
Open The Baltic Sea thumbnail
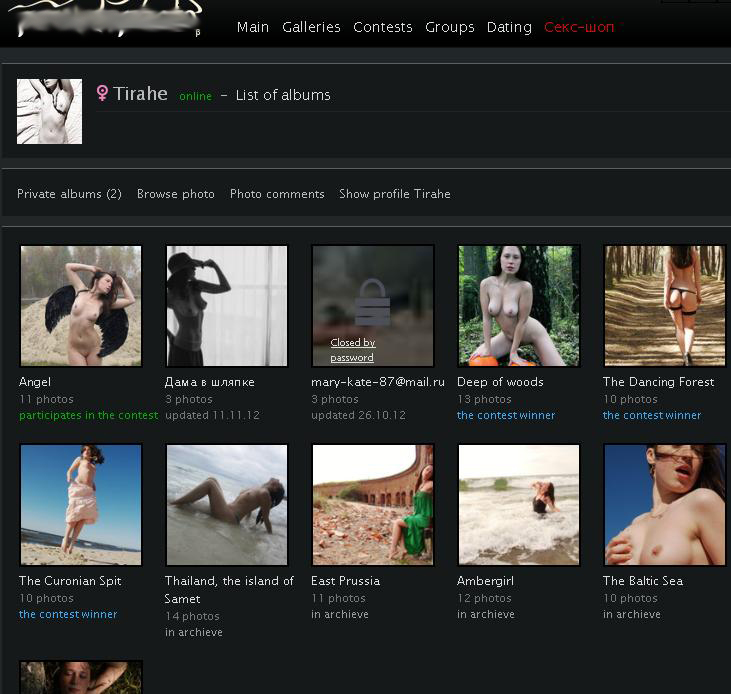(665, 505)
